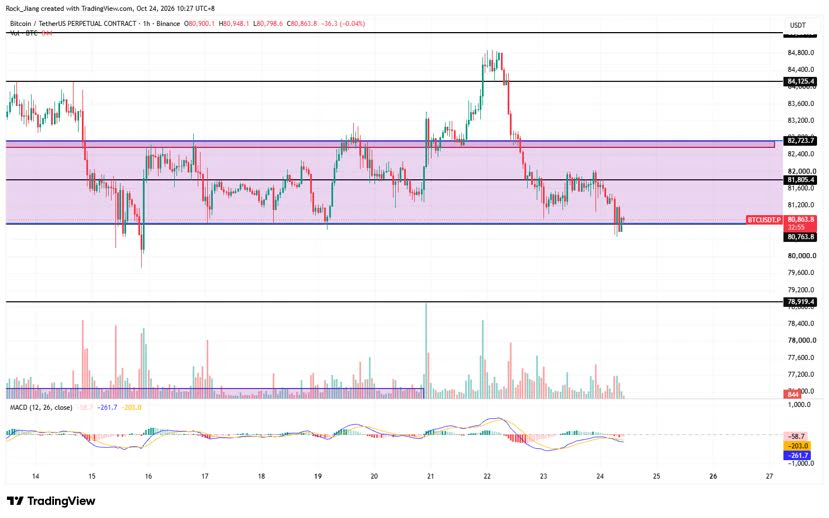Image resolution: width=829 pixels, height=518 pixels.
Task: Click the change value −36.3 (−0.04%)
Action: [343, 24]
